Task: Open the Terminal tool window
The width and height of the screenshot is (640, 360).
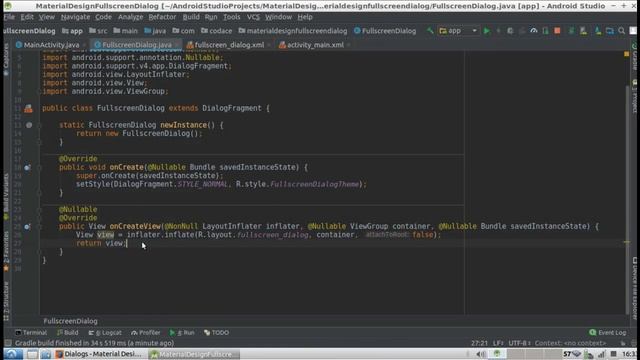Action: pos(31,333)
